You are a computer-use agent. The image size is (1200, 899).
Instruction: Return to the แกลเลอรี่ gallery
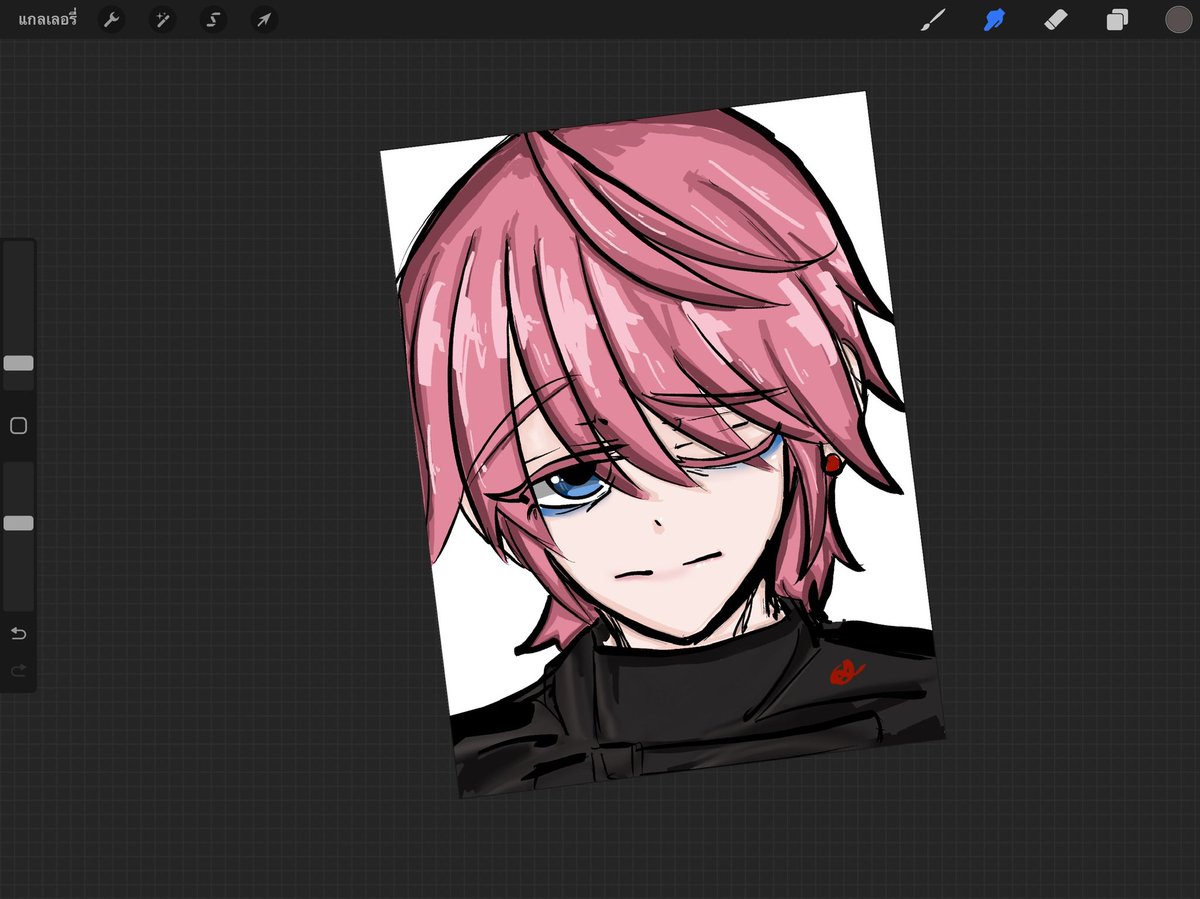coord(47,19)
